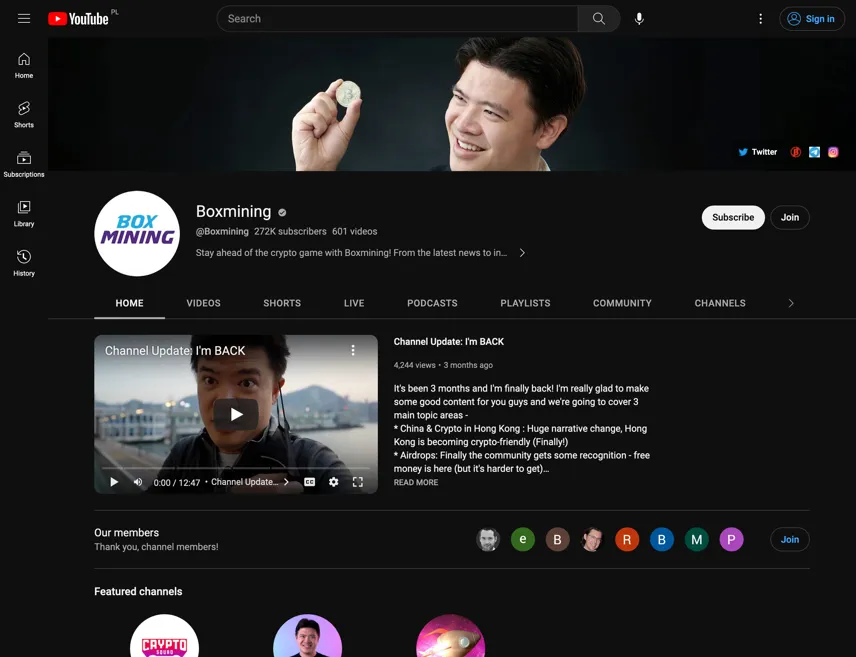Click the search magnifier button
The image size is (856, 657).
598,19
